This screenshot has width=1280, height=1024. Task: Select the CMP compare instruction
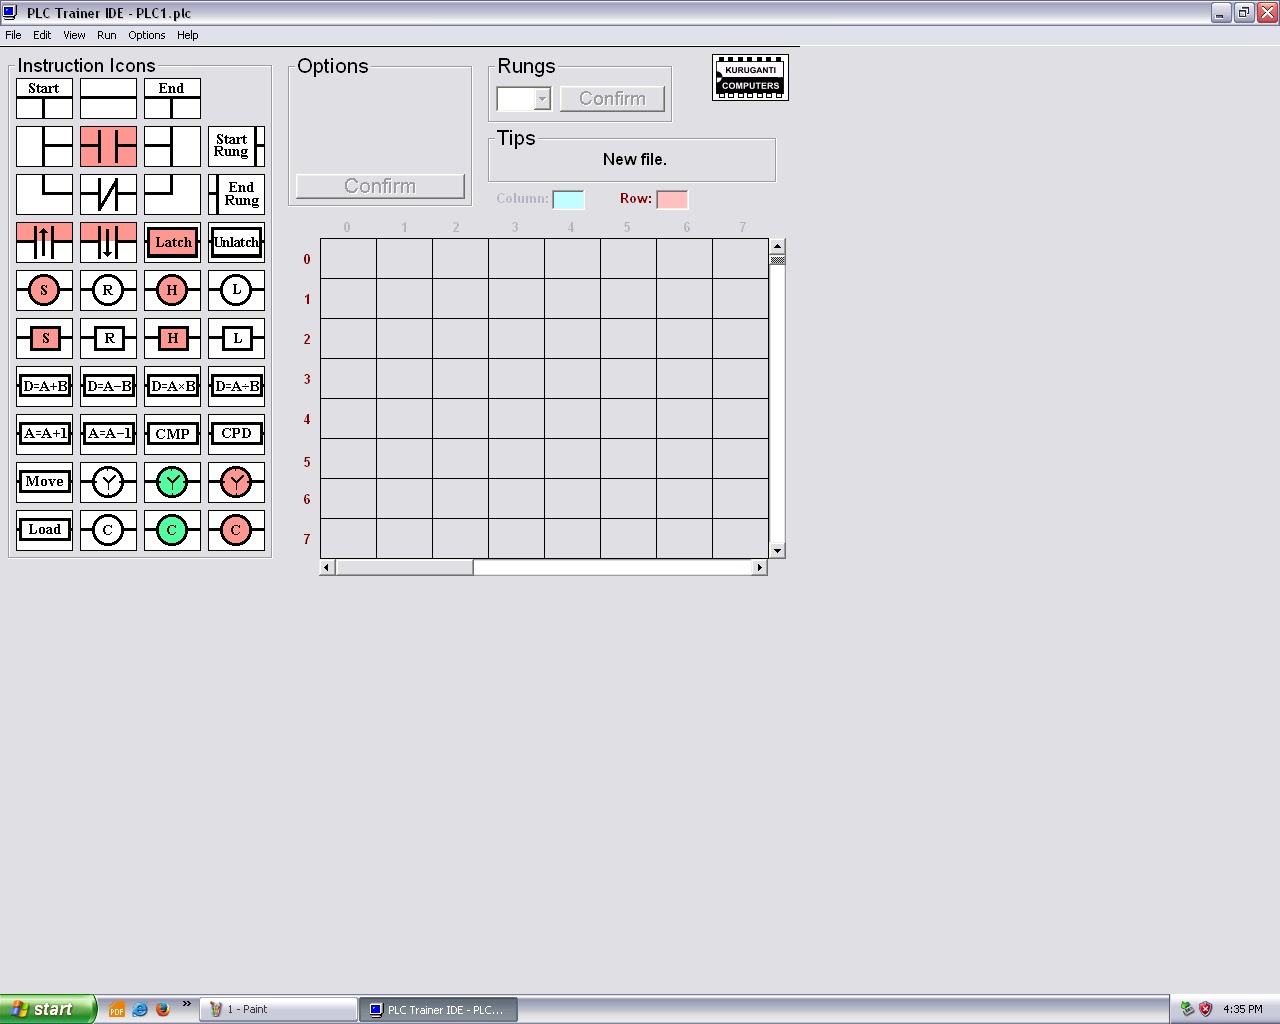(x=171, y=434)
